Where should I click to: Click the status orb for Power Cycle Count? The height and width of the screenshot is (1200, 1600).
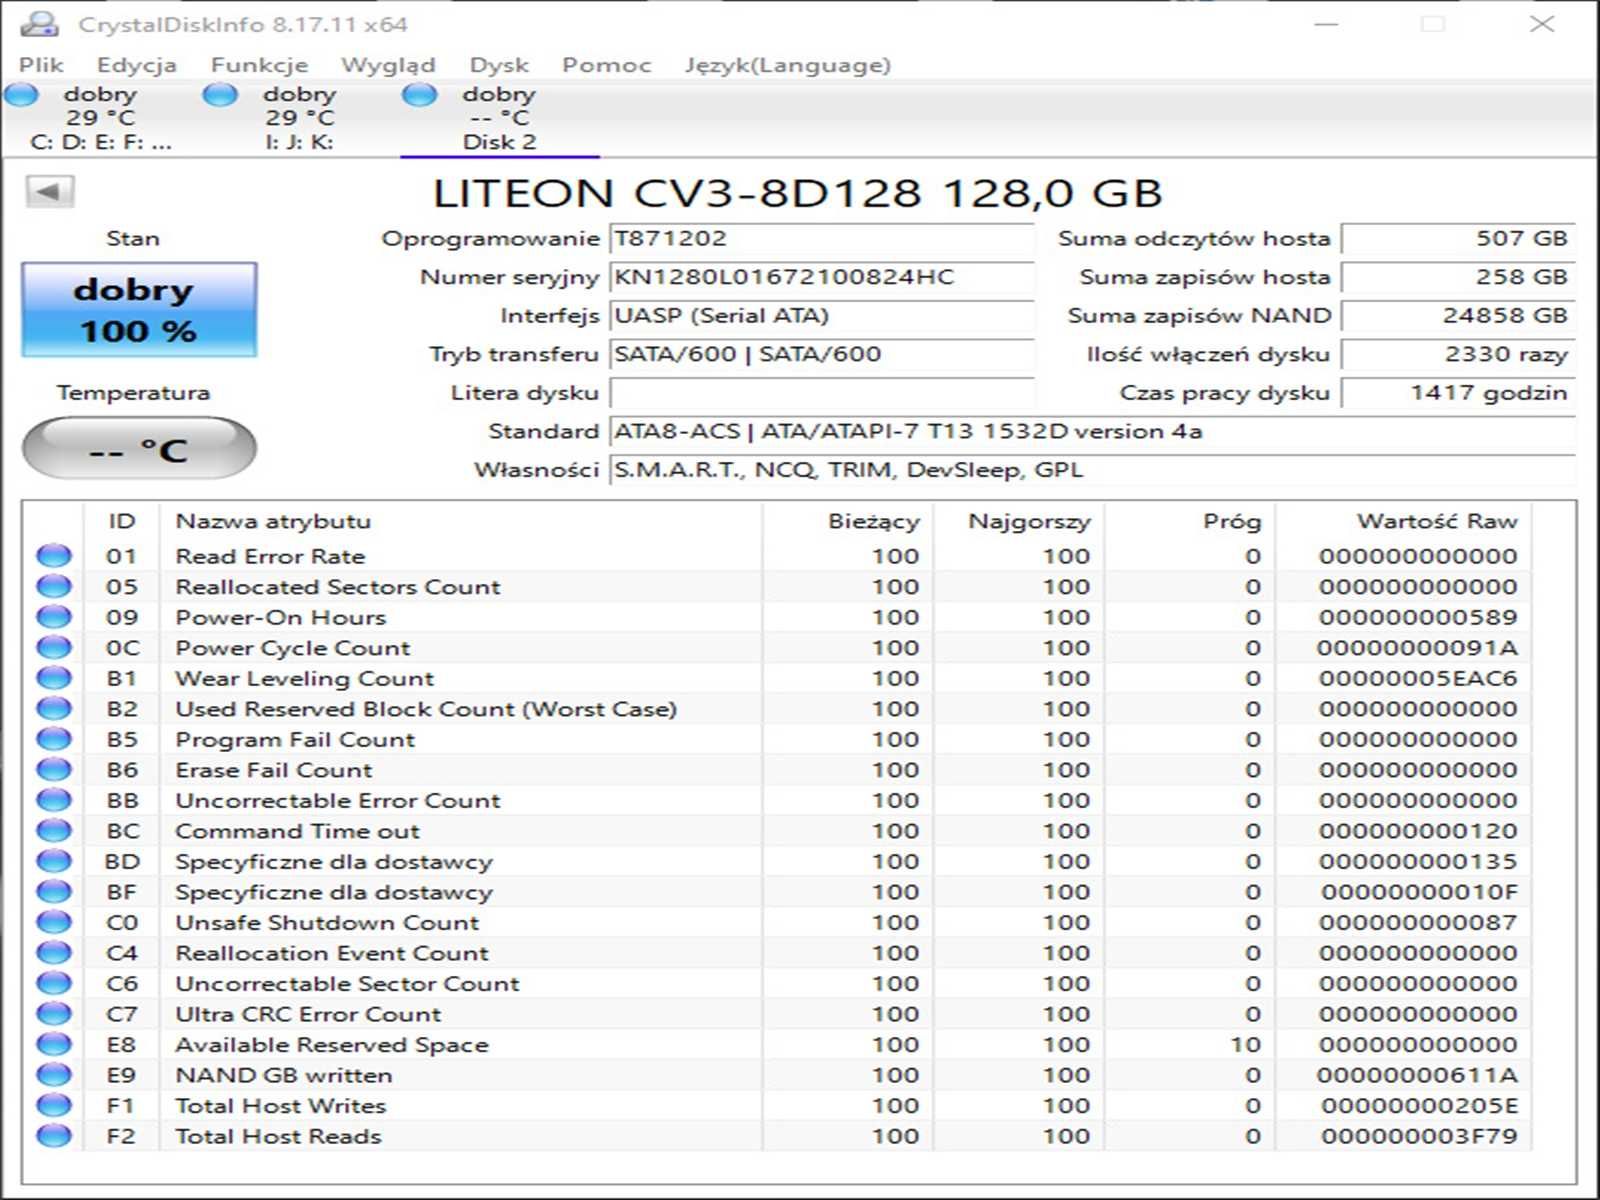pyautogui.click(x=54, y=647)
